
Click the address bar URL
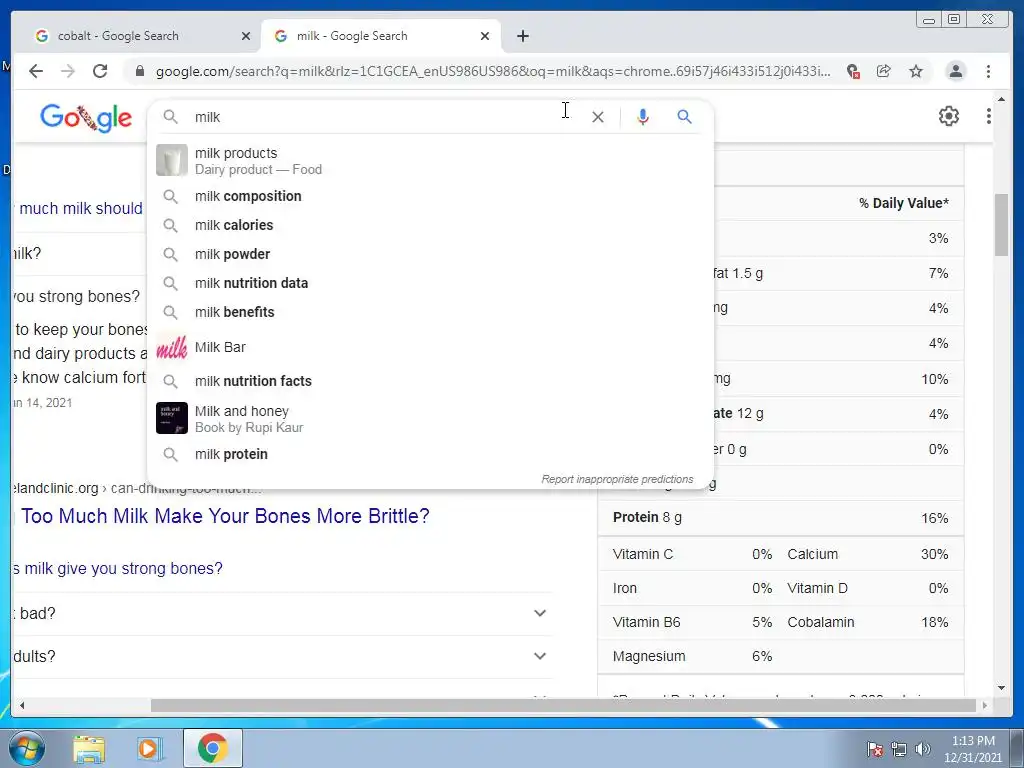point(493,71)
